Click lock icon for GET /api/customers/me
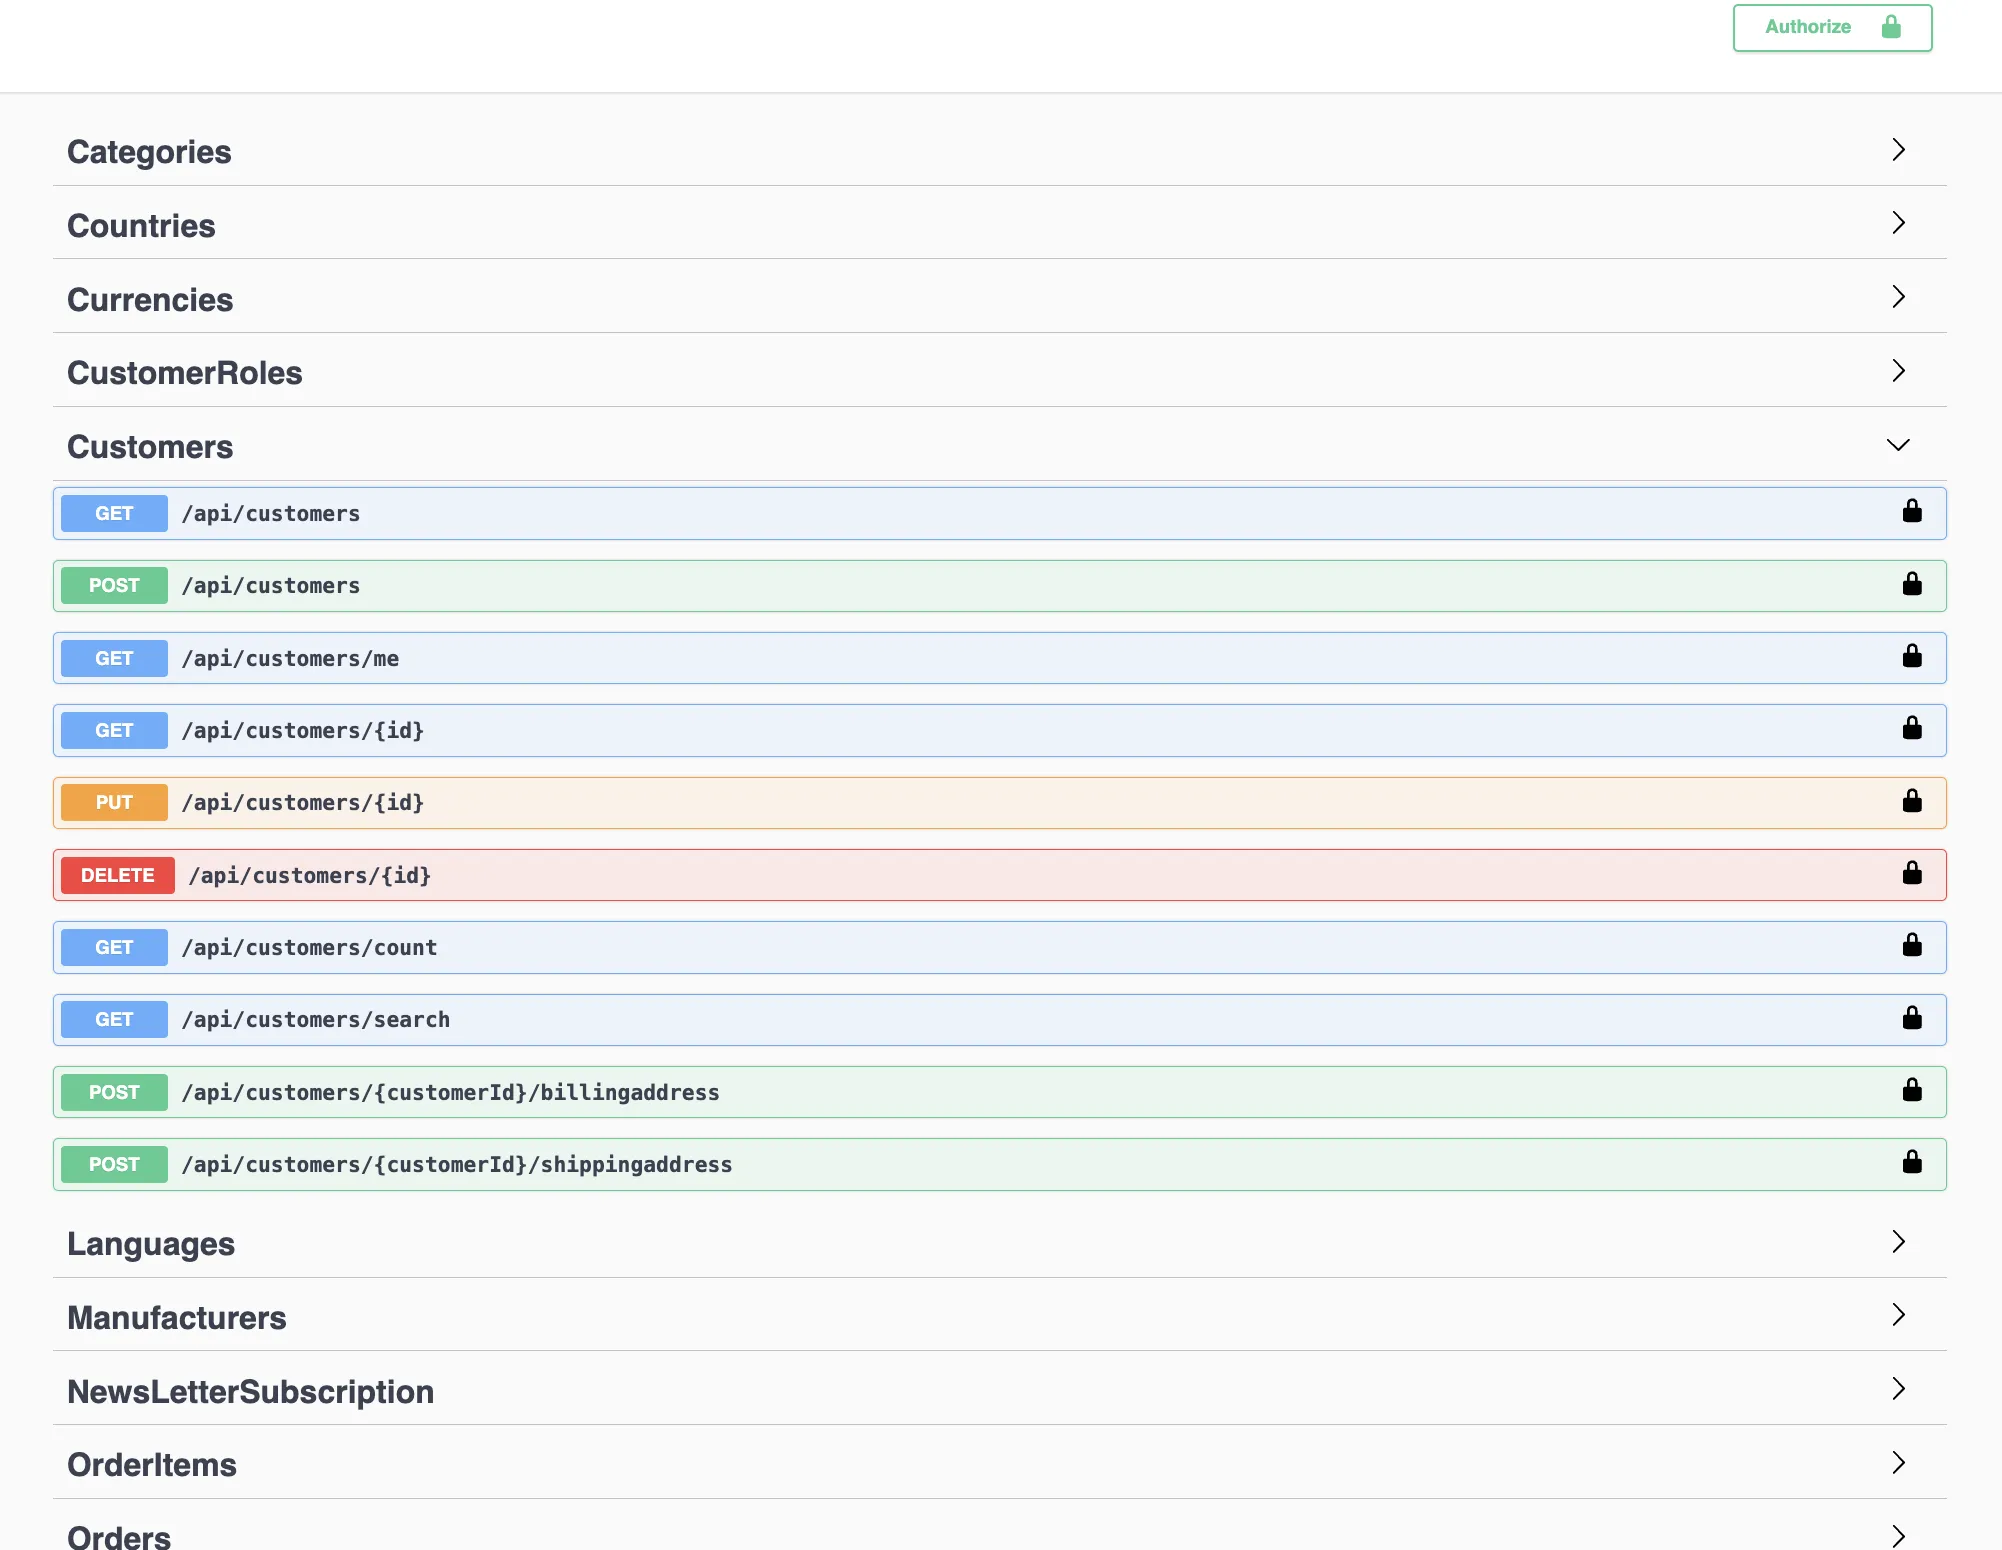The height and width of the screenshot is (1550, 2002). 1912,656
